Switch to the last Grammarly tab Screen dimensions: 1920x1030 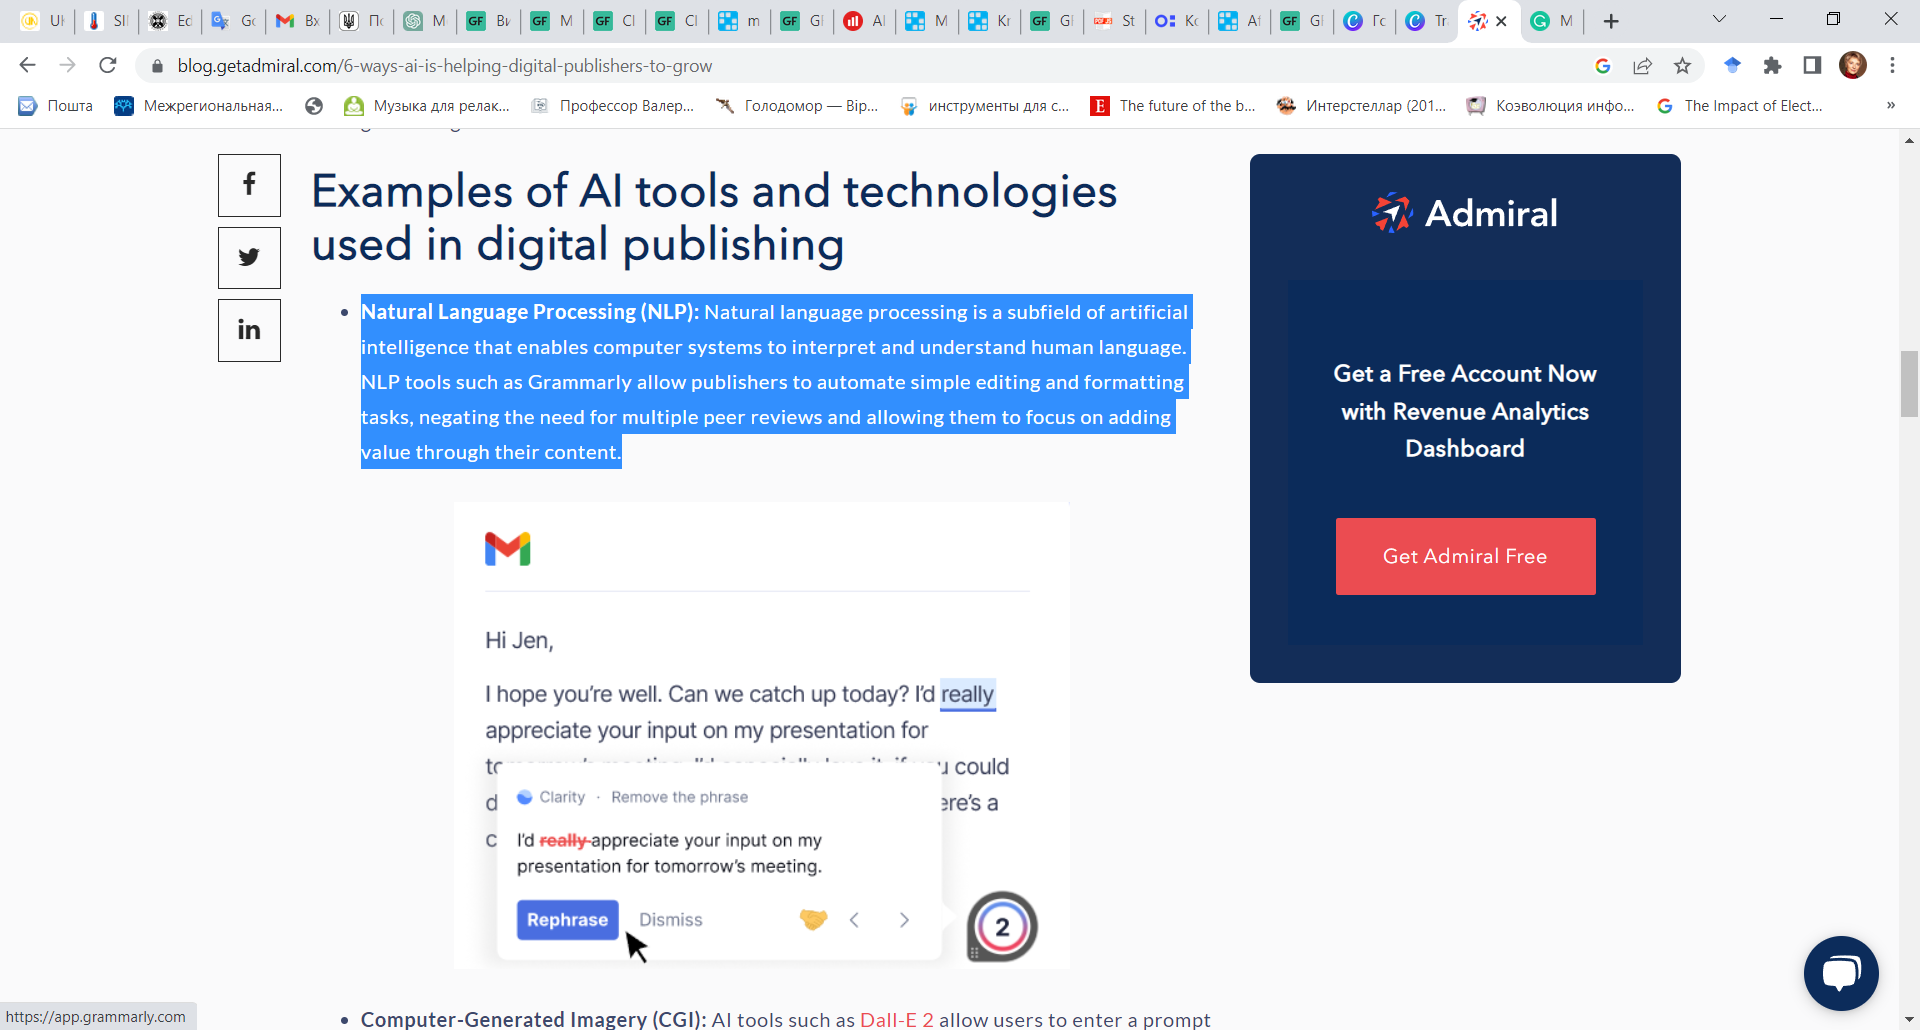pos(1553,21)
